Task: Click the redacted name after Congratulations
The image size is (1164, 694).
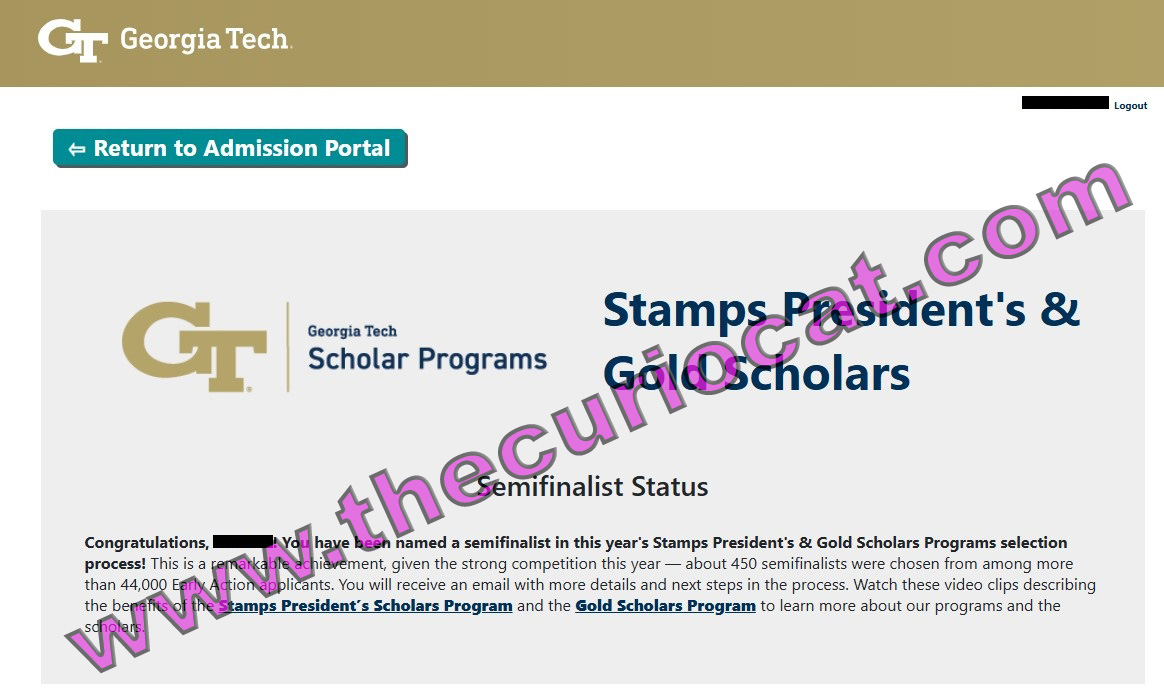Action: pyautogui.click(x=243, y=542)
